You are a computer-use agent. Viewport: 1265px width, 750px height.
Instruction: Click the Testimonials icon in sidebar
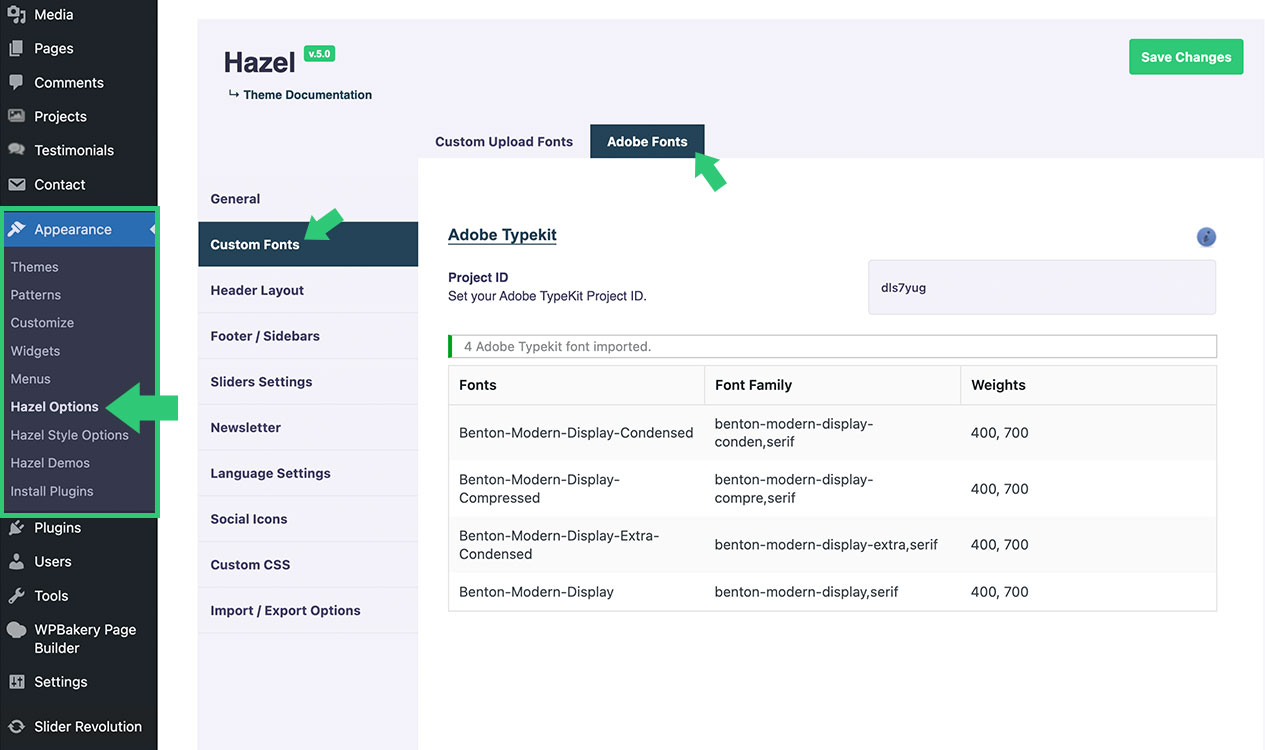tap(16, 150)
